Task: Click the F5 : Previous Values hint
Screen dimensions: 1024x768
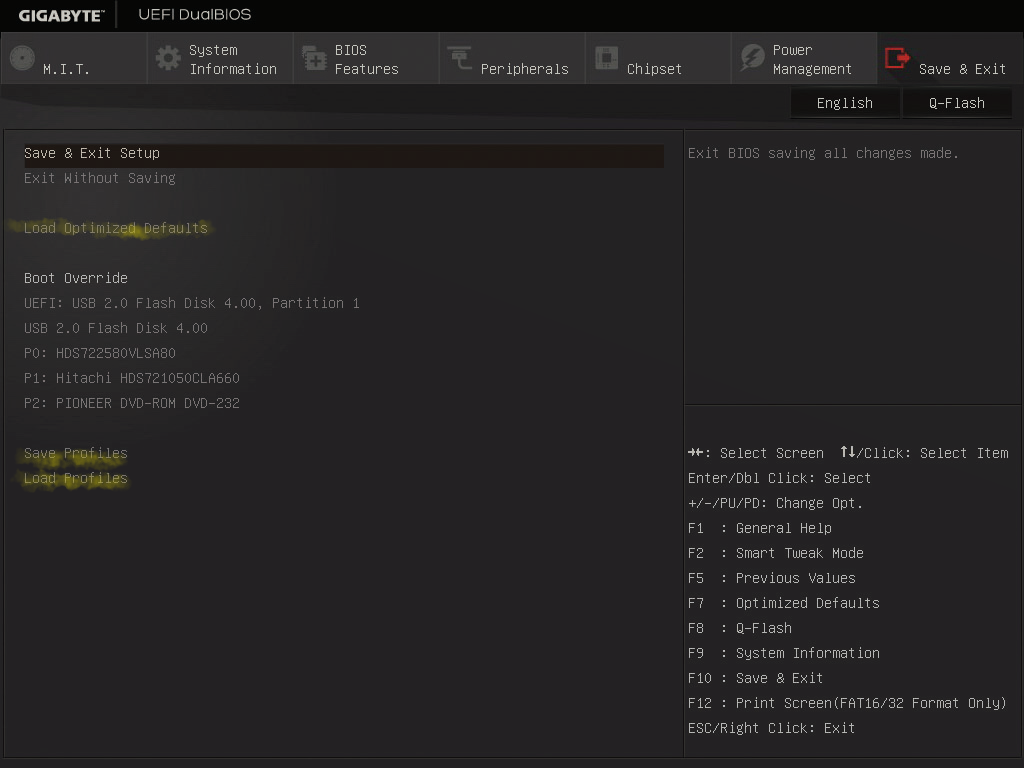Action: coord(772,578)
